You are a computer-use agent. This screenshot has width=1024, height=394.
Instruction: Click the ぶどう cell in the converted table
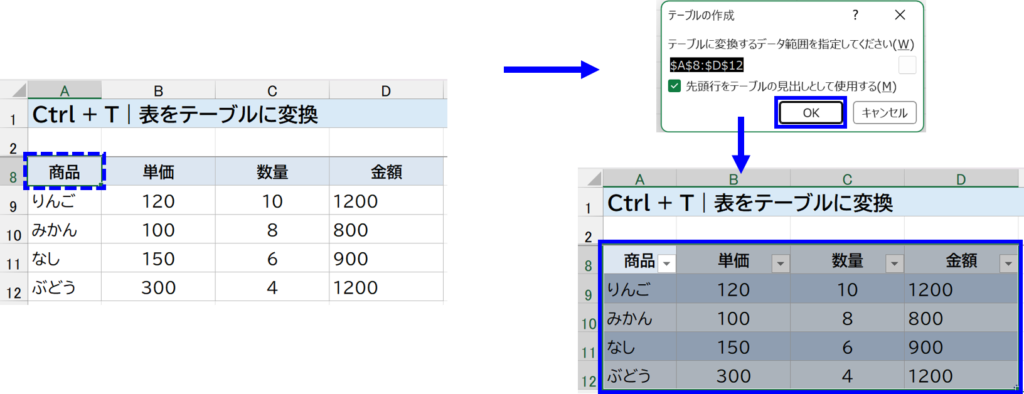pyautogui.click(x=639, y=376)
